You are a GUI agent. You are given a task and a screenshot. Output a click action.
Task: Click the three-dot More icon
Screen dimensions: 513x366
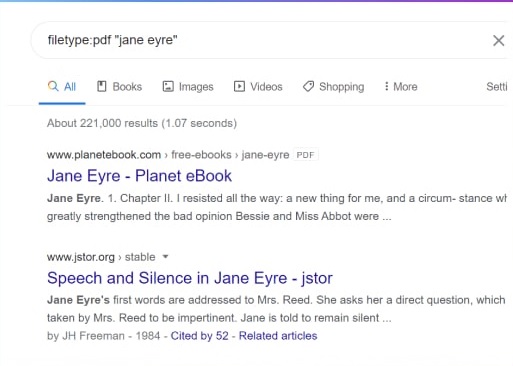pos(386,86)
